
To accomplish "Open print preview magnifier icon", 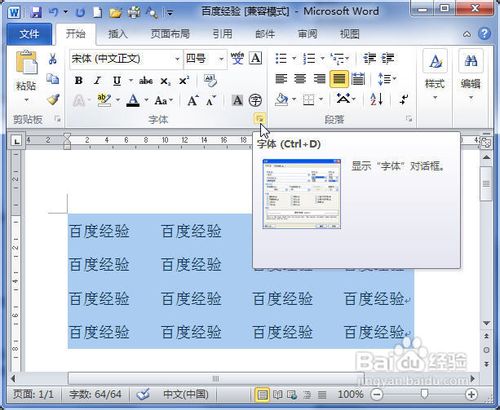I will coord(152,13).
